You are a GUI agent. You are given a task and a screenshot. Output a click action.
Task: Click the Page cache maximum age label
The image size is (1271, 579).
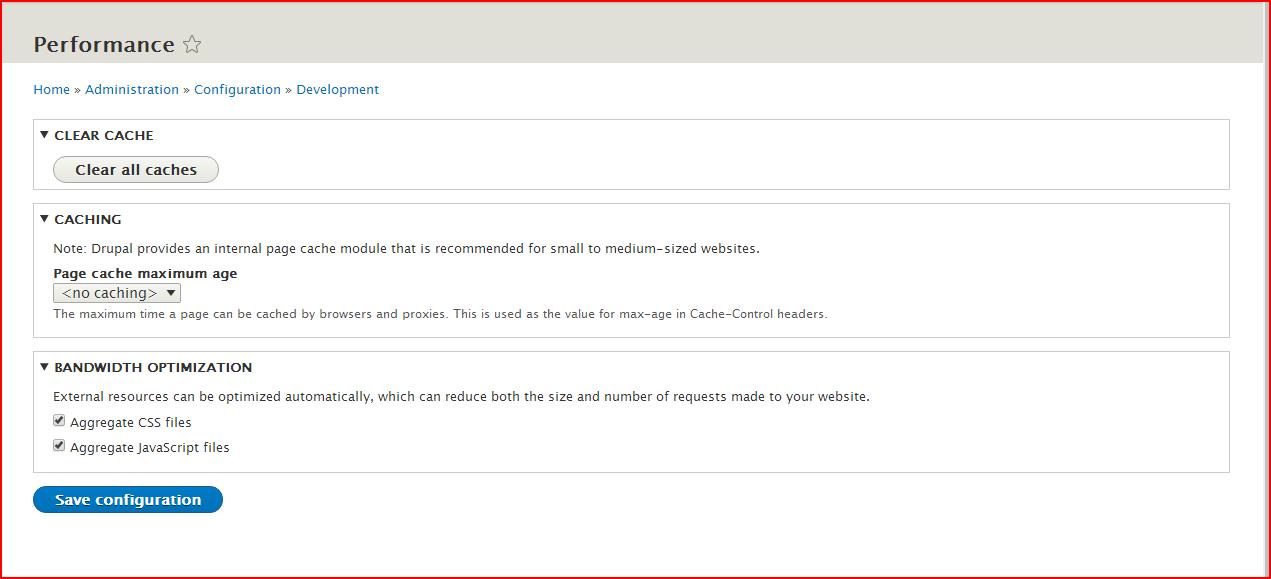(x=145, y=273)
